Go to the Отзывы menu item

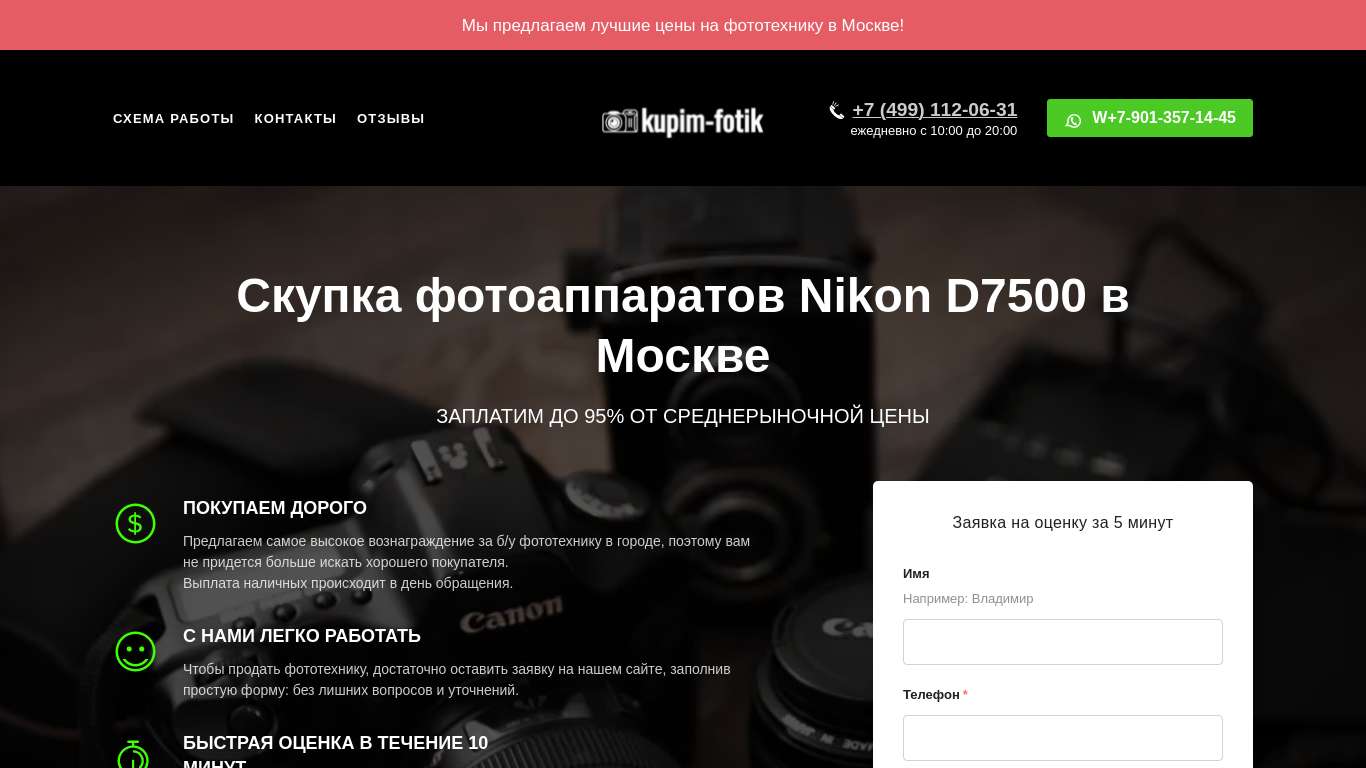click(x=391, y=118)
